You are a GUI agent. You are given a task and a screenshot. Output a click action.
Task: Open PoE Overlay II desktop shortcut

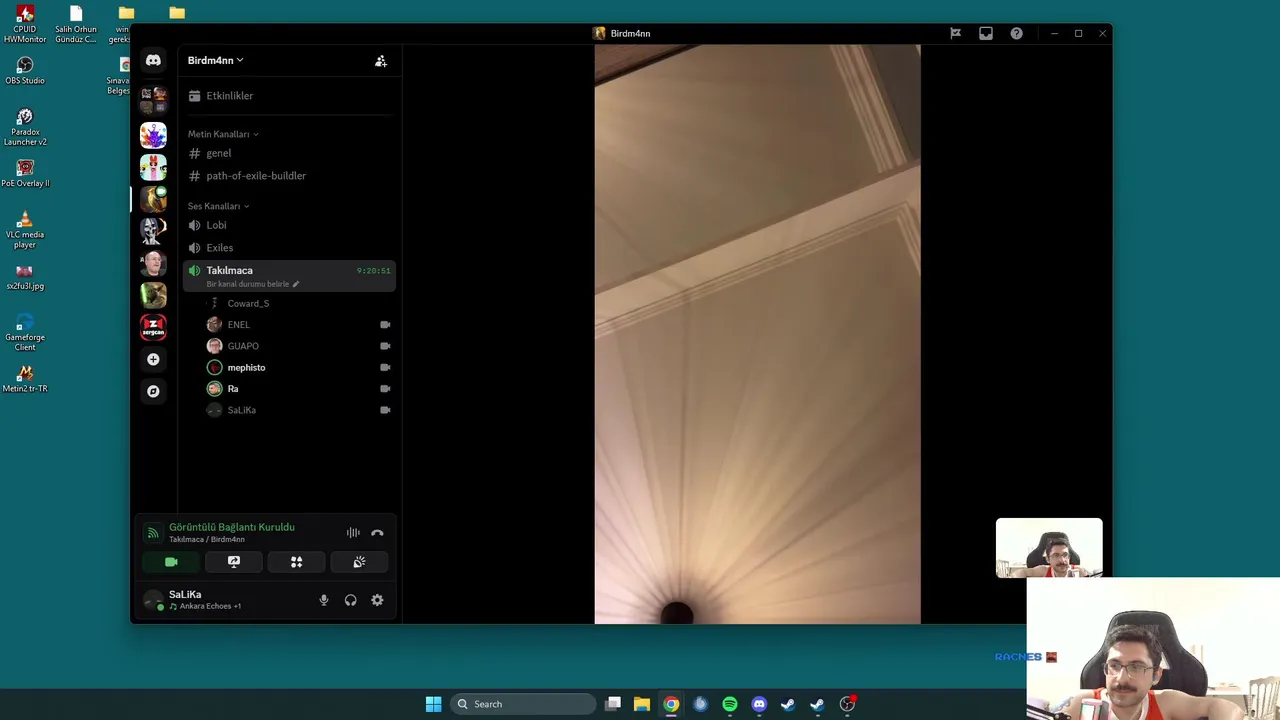(25, 173)
